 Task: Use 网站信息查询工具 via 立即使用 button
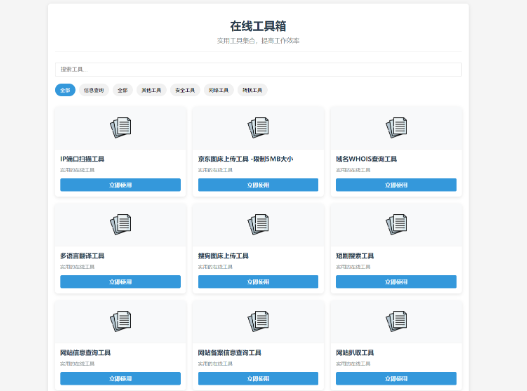(120, 379)
